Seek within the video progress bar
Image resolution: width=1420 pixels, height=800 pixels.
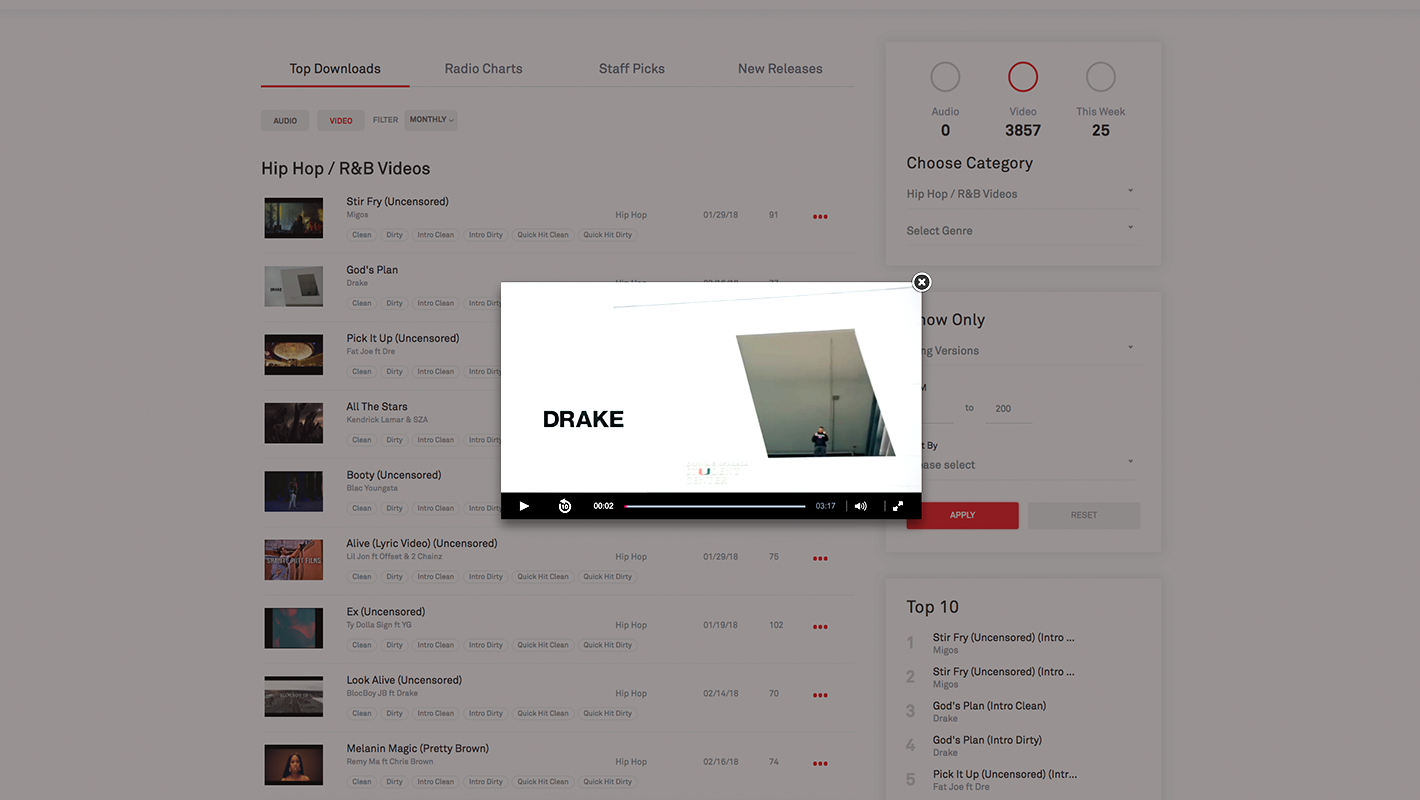pyautogui.click(x=715, y=506)
